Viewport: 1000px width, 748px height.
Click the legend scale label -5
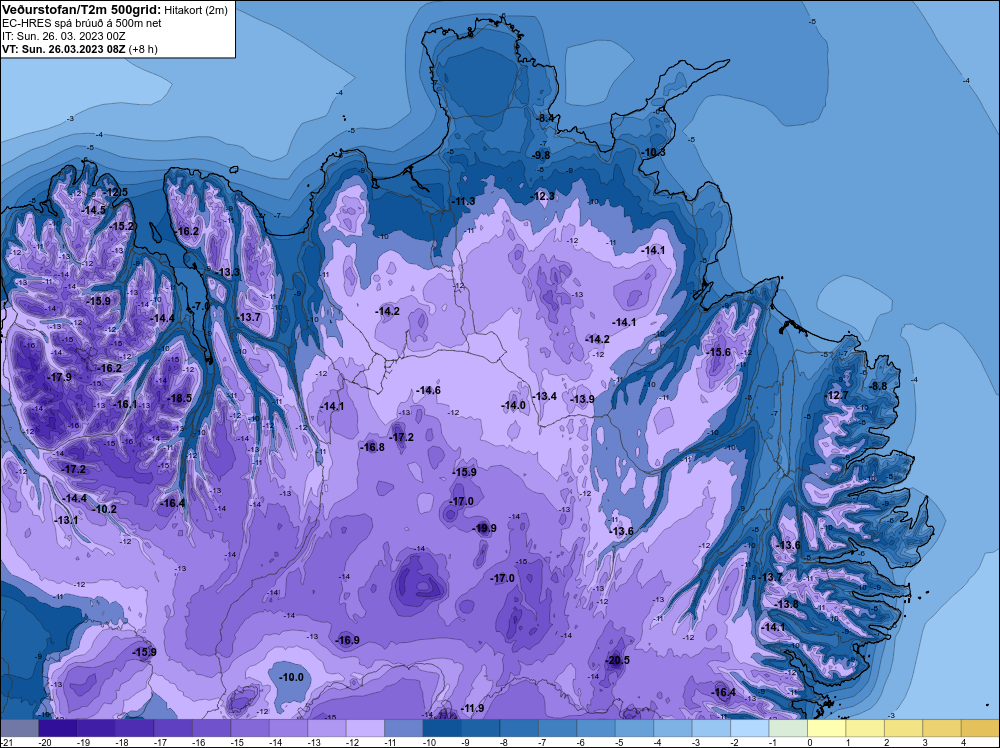click(621, 742)
